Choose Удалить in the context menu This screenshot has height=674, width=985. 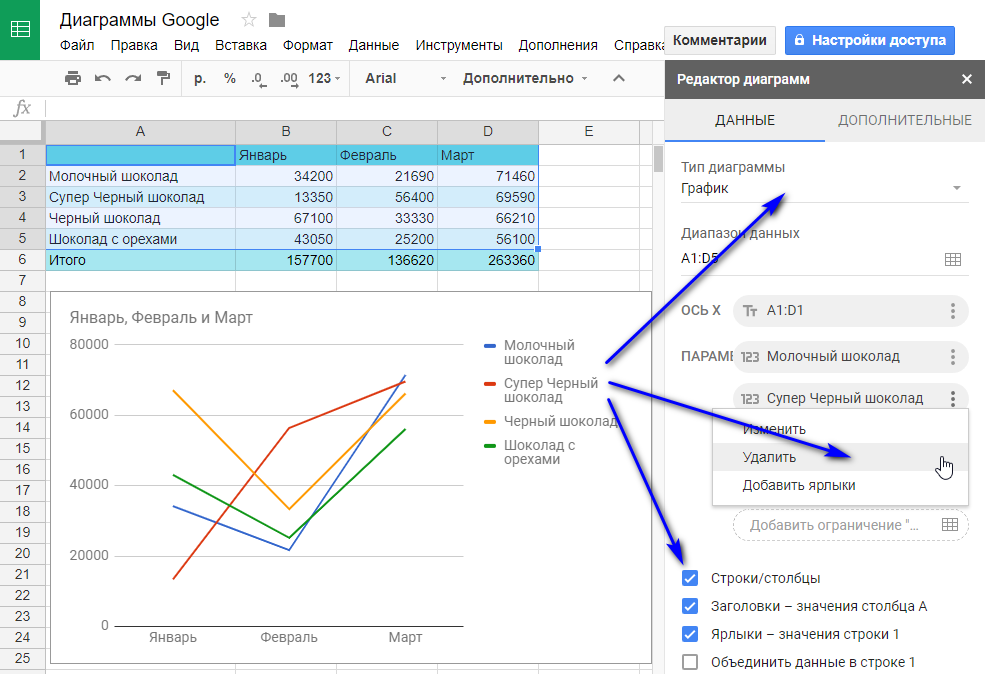click(840, 457)
